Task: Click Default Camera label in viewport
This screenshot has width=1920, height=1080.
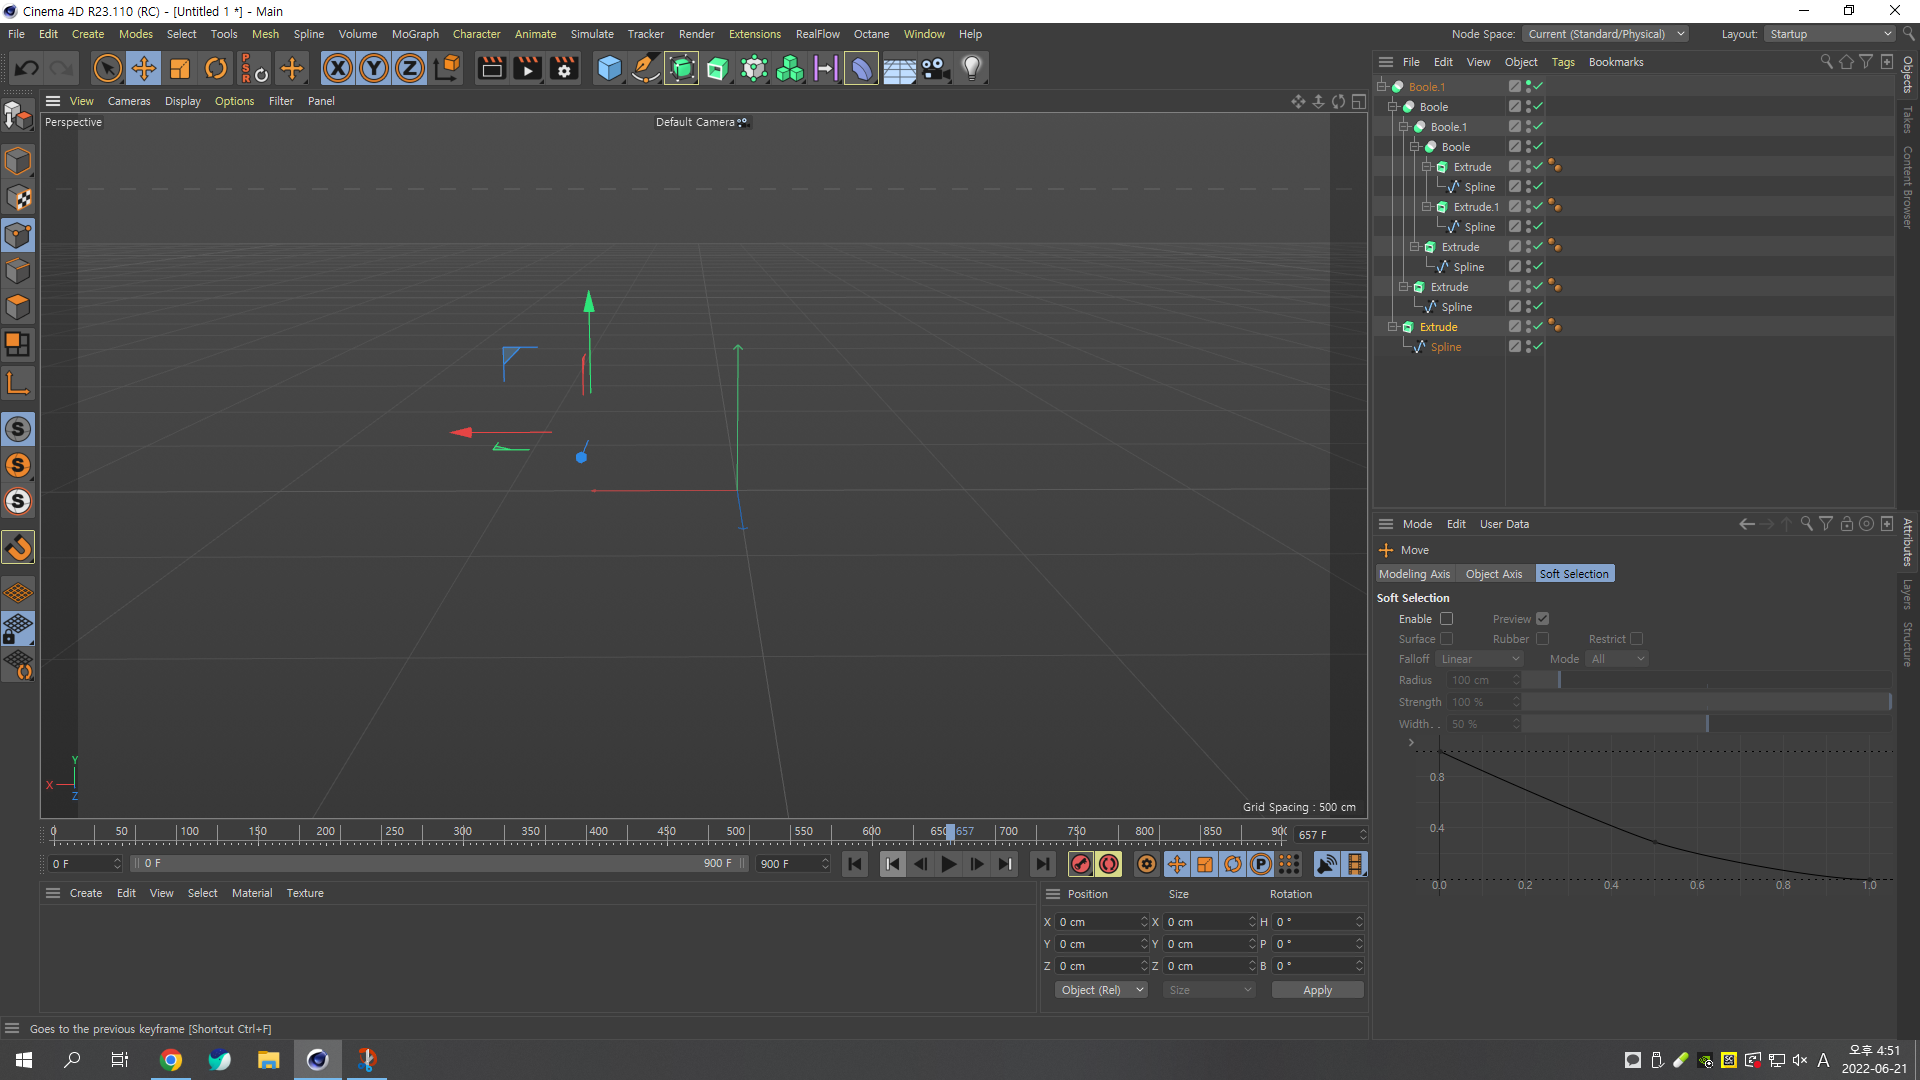Action: coord(695,122)
